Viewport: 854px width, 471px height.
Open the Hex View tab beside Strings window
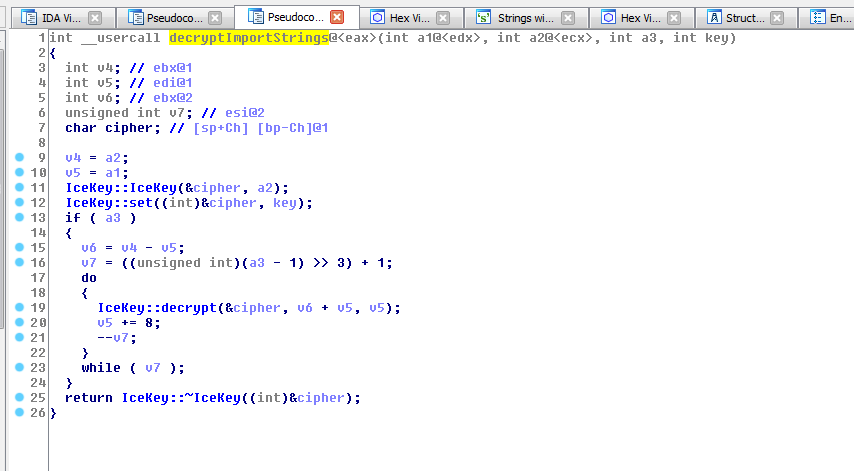pos(640,18)
